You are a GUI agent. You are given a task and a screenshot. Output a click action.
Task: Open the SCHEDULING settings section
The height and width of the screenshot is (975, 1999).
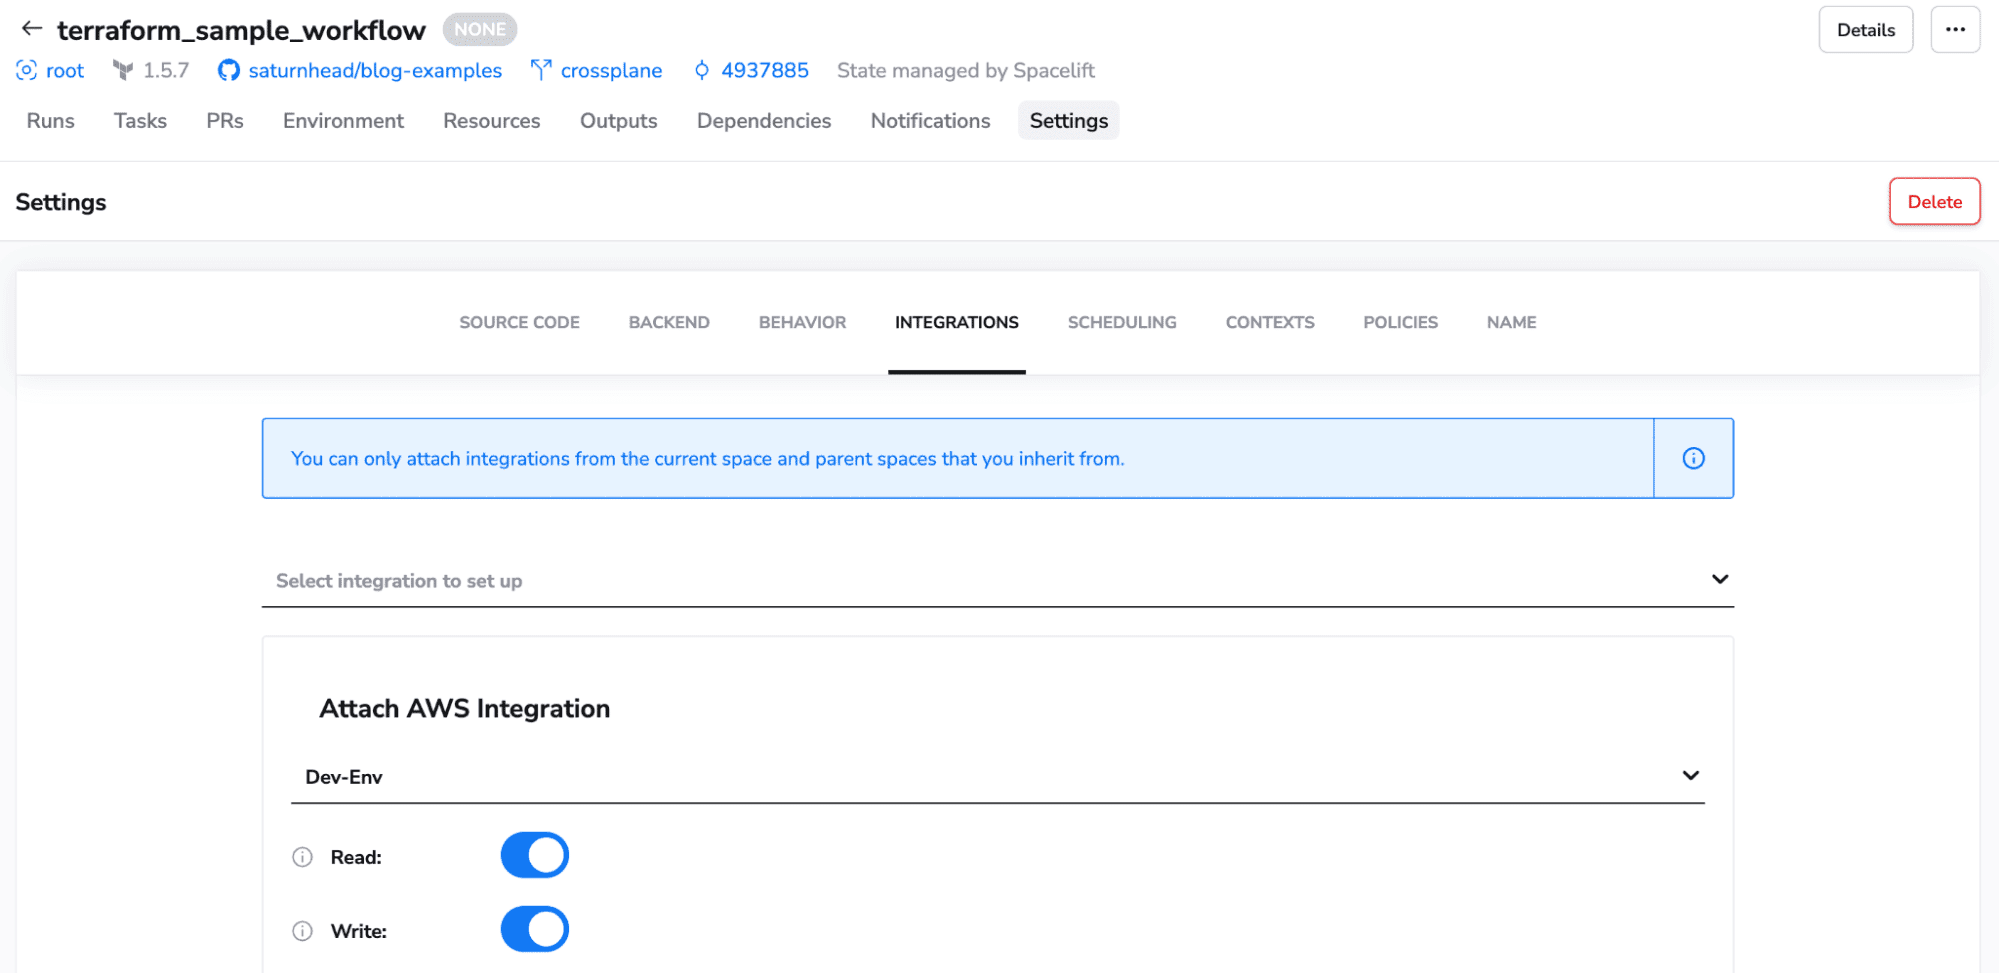1122,322
